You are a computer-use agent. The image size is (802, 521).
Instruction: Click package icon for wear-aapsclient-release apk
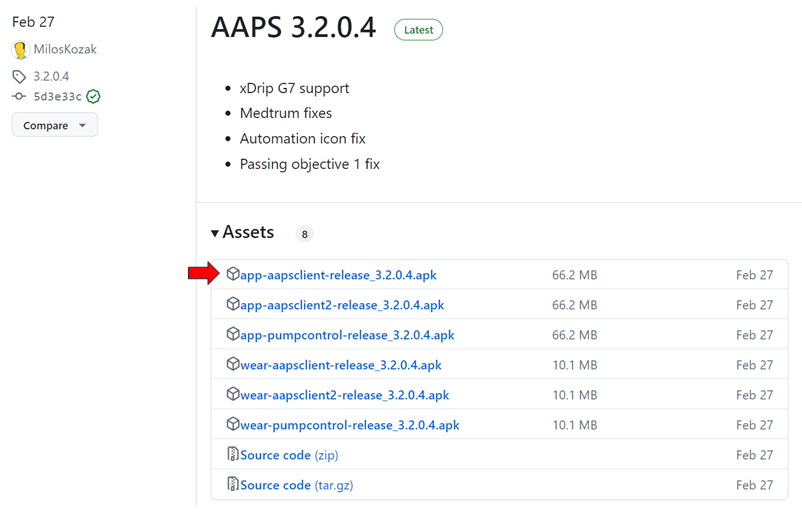click(233, 364)
